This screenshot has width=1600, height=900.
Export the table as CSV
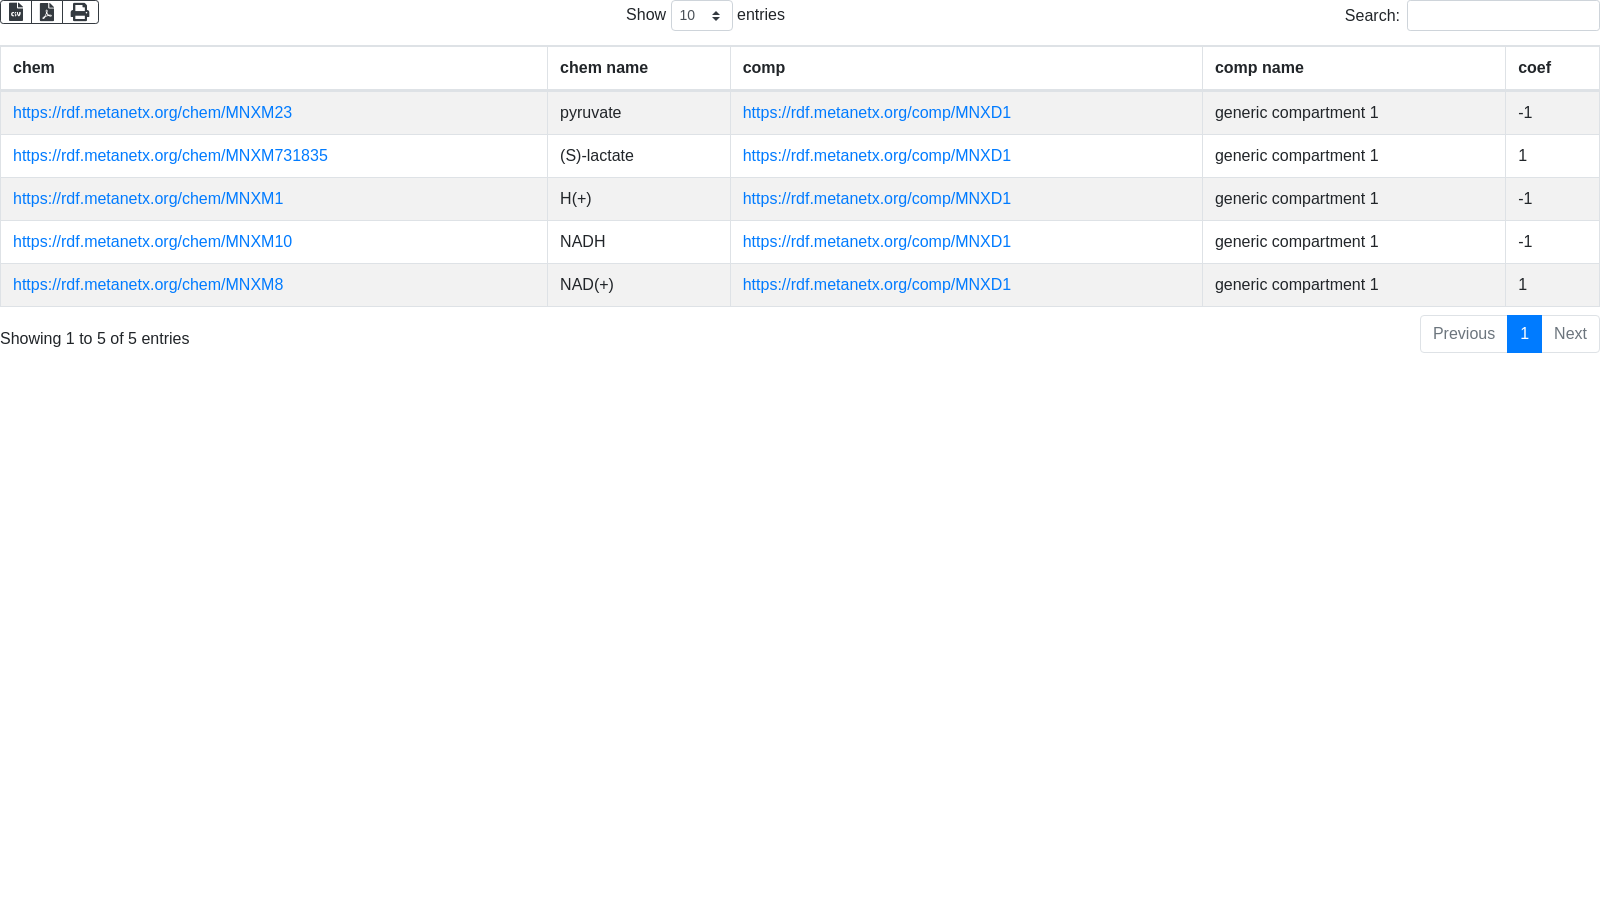click(16, 12)
